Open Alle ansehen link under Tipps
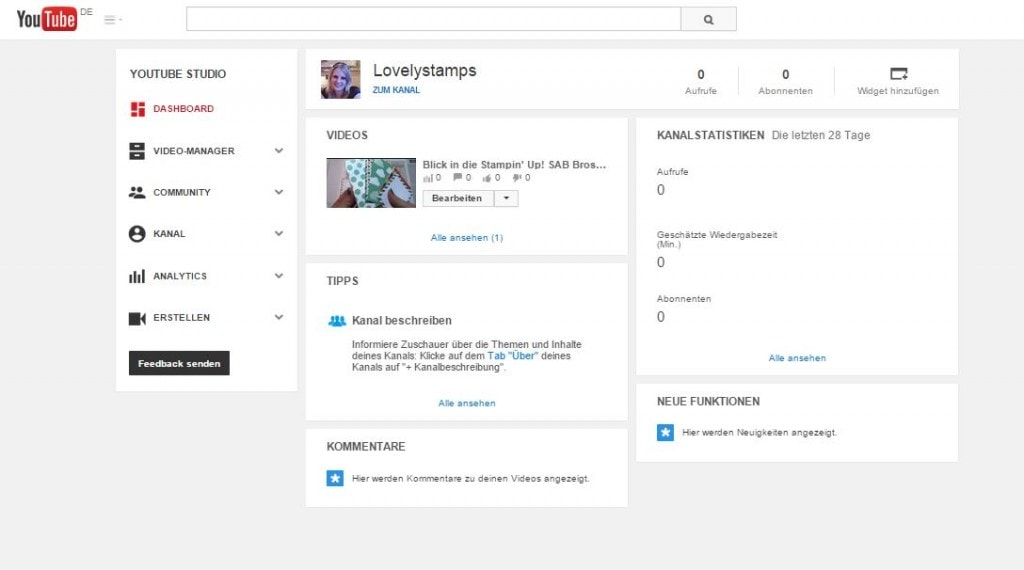1024x570 pixels. 467,404
